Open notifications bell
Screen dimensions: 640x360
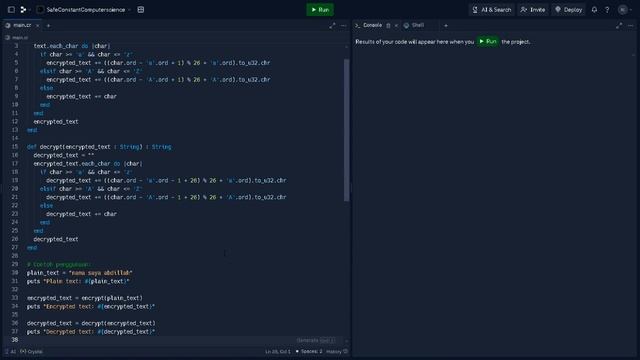tap(594, 9)
